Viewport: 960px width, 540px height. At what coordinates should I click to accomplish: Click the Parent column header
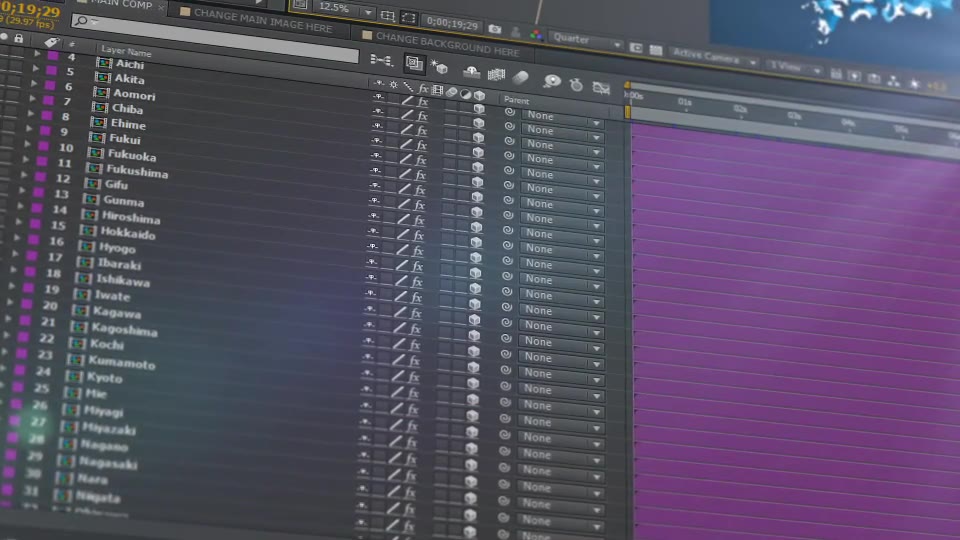tap(516, 100)
